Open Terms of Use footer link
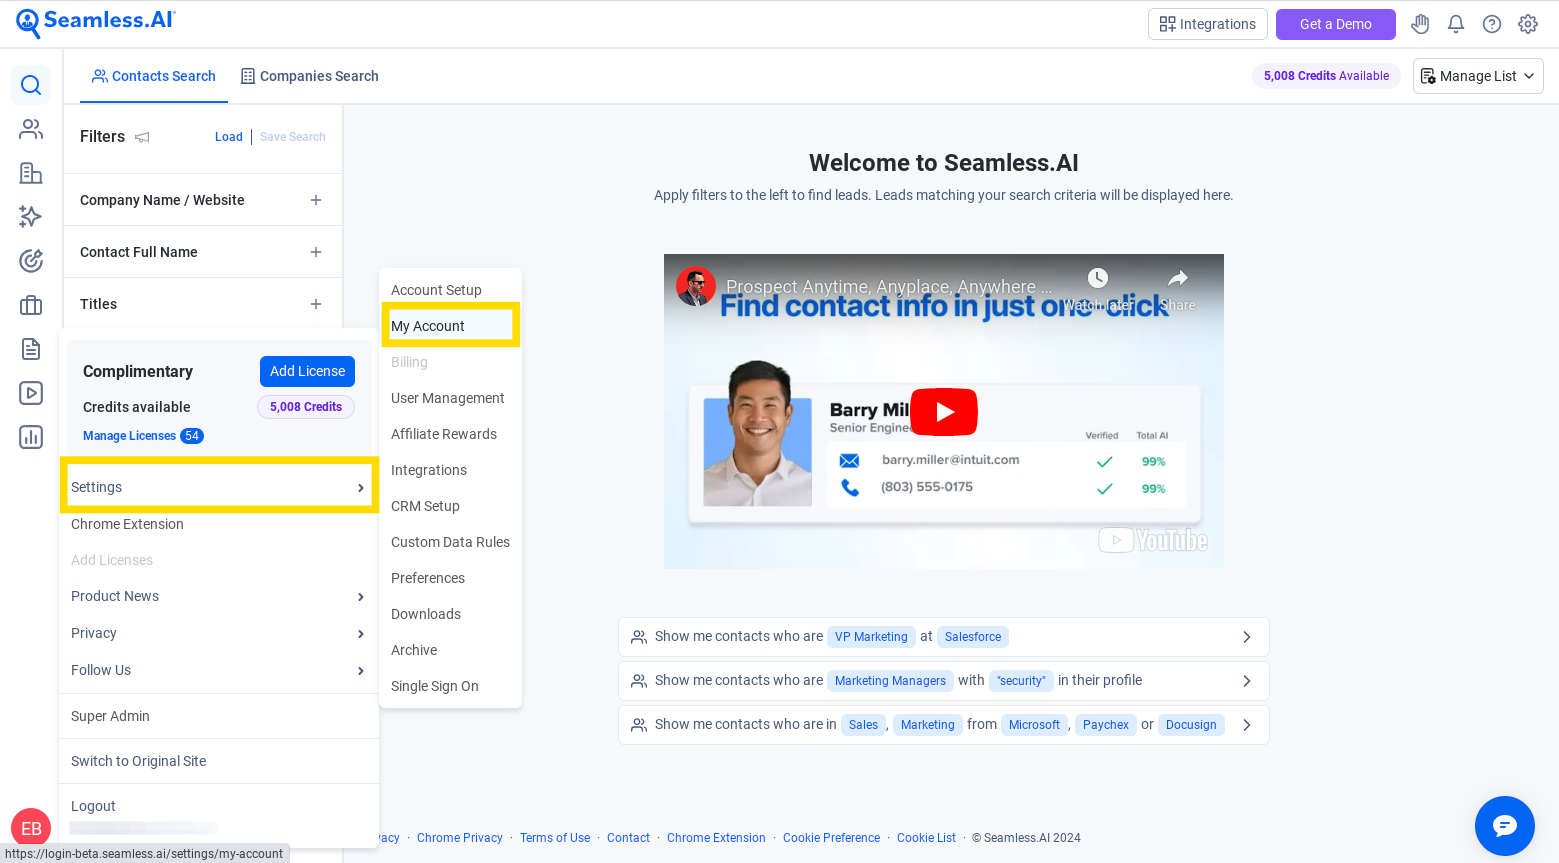The width and height of the screenshot is (1559, 863). (x=555, y=838)
